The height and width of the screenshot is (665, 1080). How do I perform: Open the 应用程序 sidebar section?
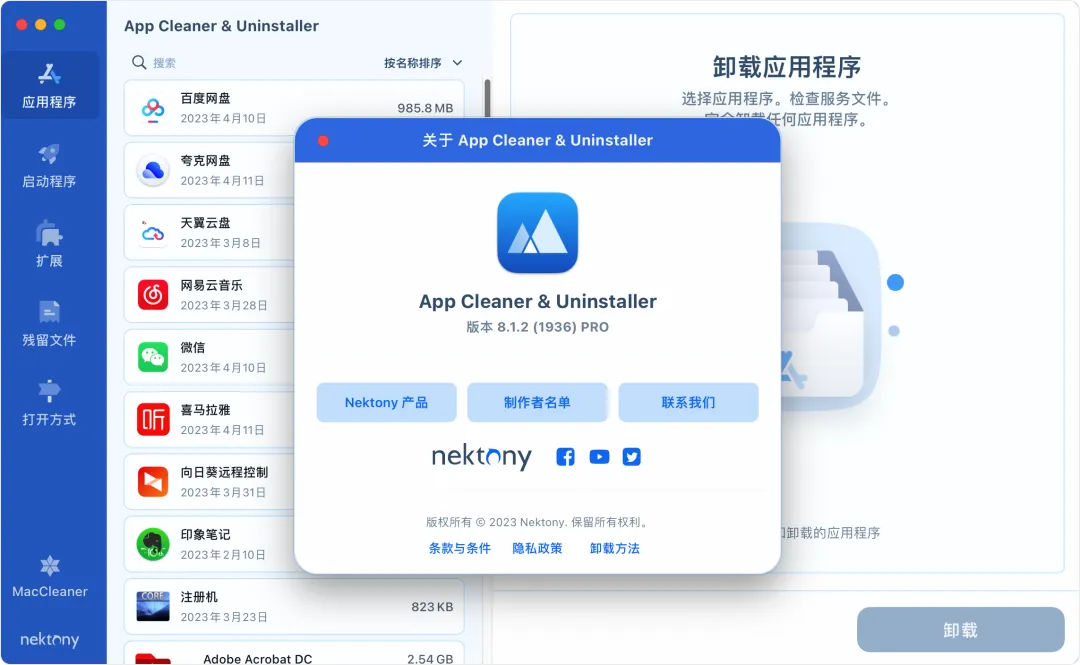[50, 85]
